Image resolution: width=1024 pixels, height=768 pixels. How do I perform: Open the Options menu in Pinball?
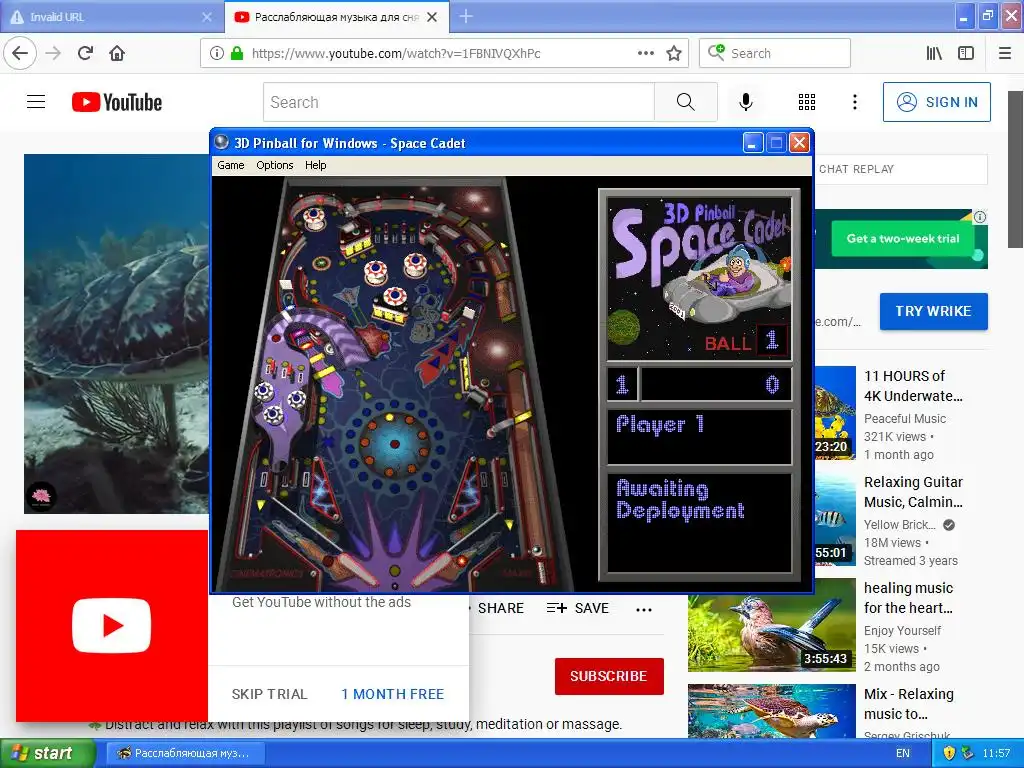click(x=274, y=165)
